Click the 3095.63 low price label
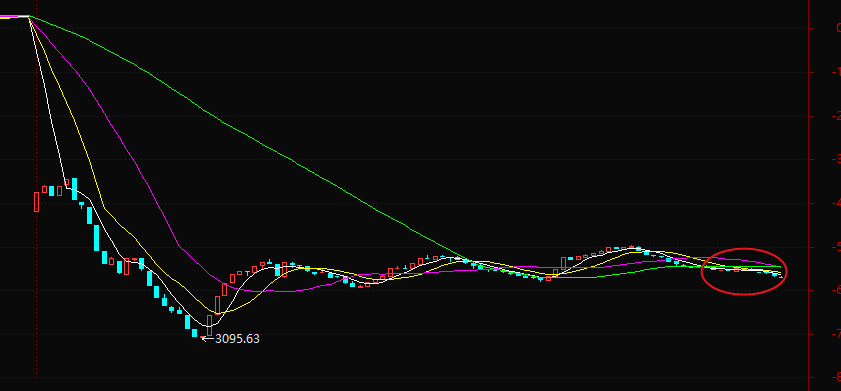 point(237,339)
